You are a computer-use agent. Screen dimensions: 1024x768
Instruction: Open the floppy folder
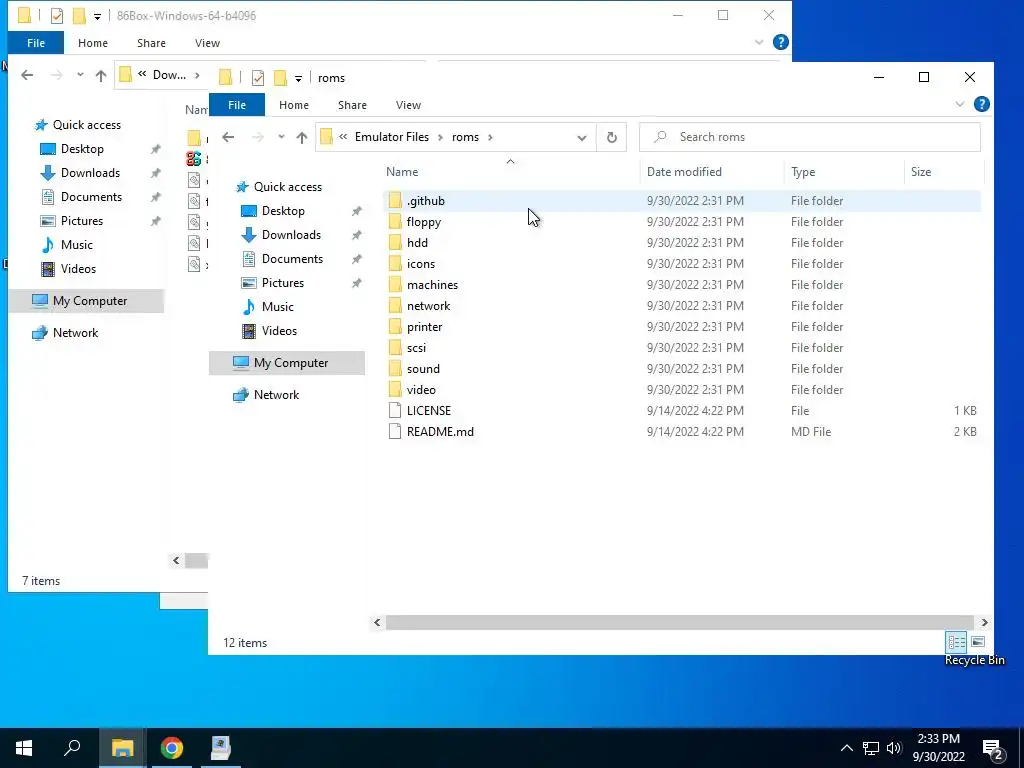(x=423, y=222)
